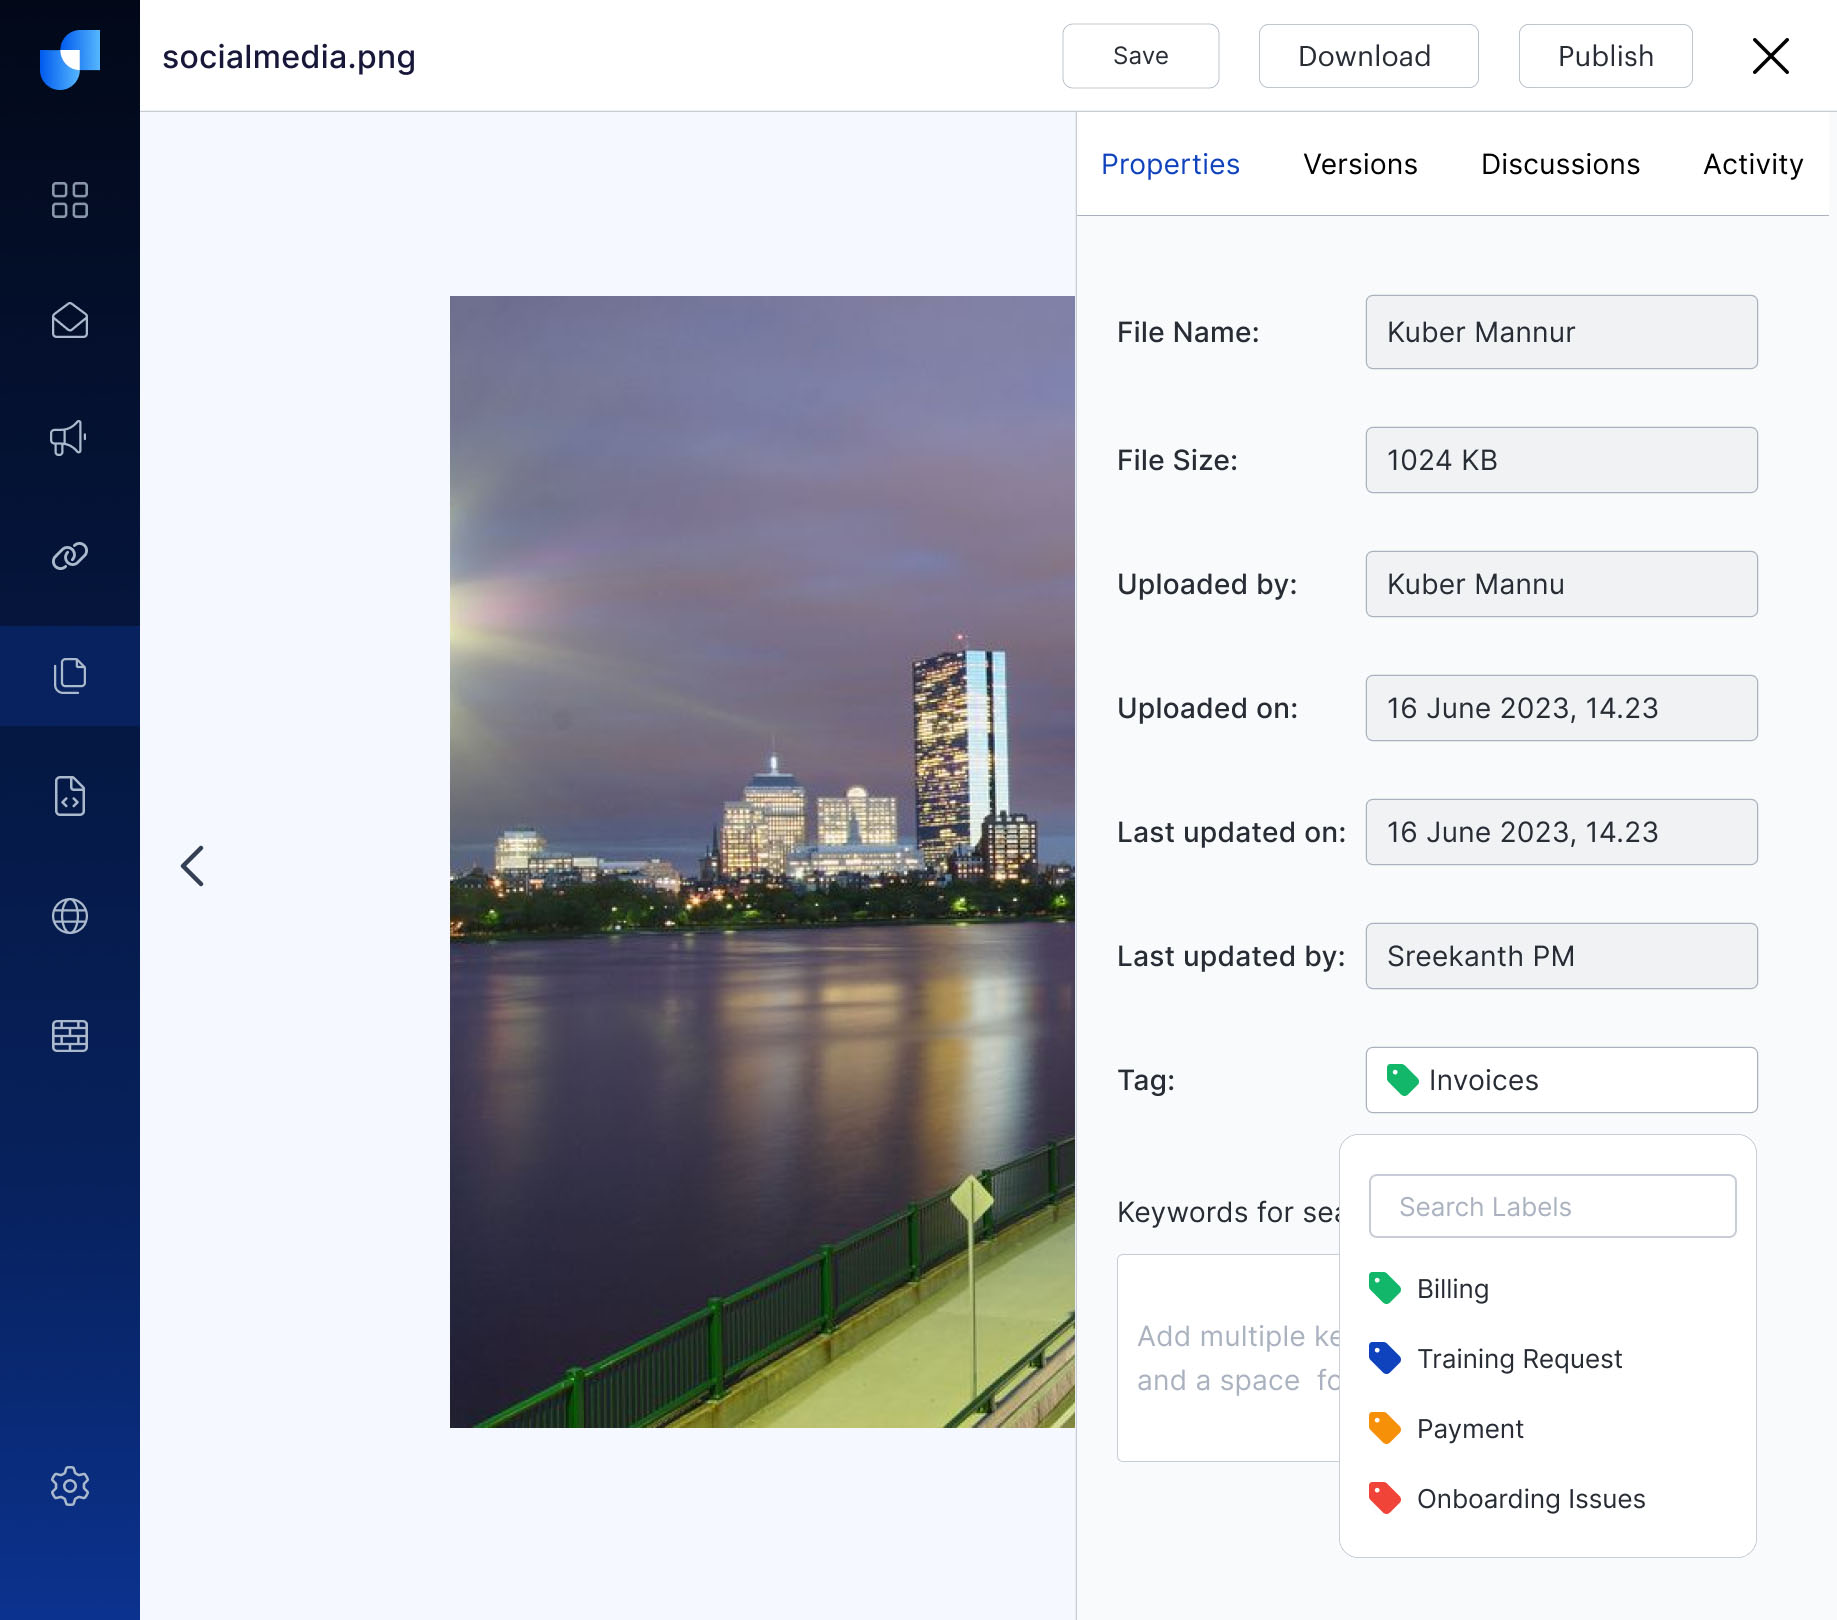This screenshot has width=1837, height=1620.
Task: Click the app logo at top left
Action: tap(70, 60)
